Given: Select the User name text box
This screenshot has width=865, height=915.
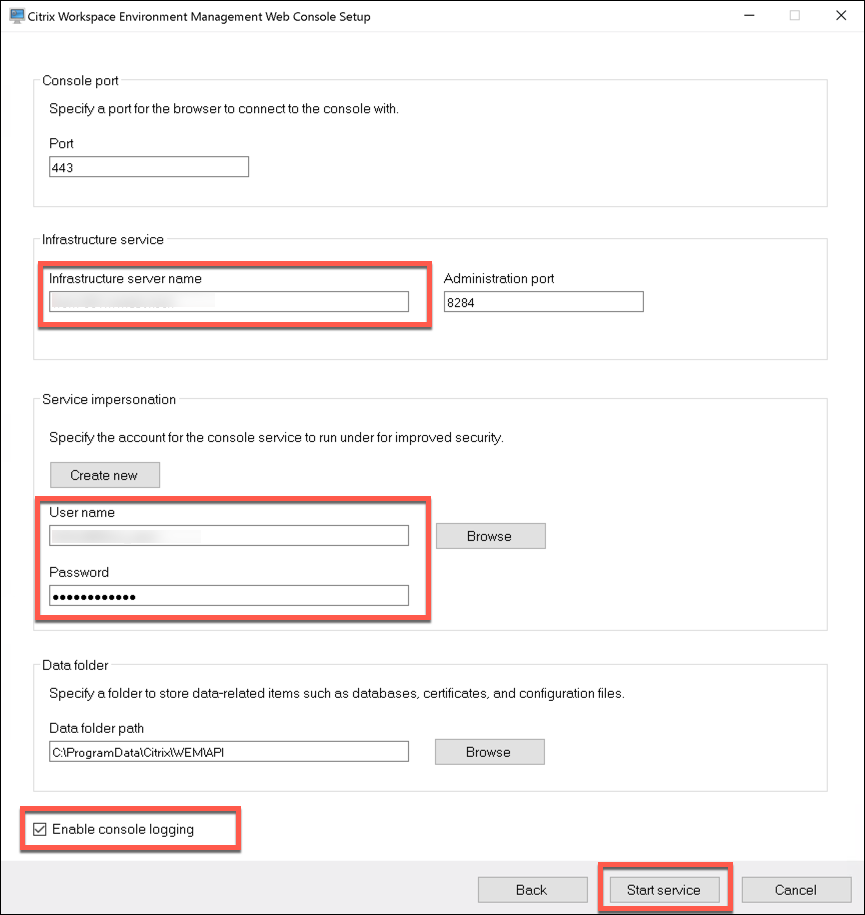Looking at the screenshot, I should coord(229,536).
